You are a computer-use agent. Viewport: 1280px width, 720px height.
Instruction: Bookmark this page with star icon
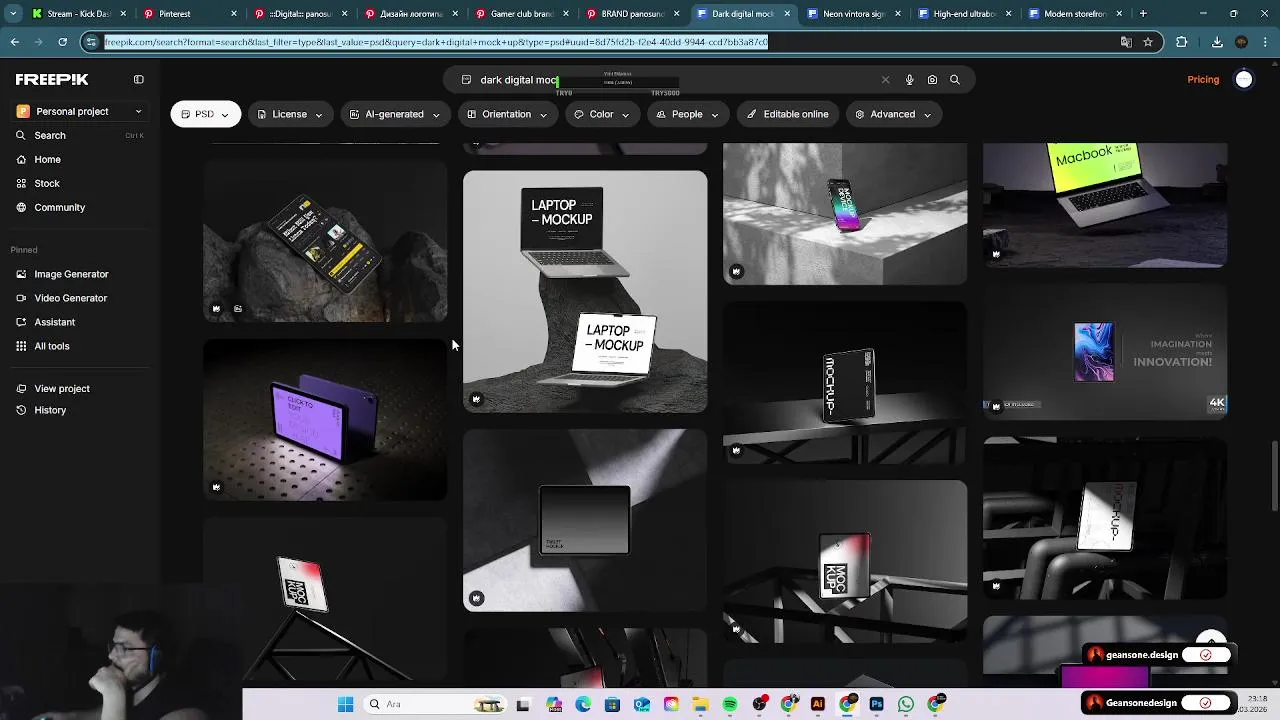click(x=1148, y=42)
